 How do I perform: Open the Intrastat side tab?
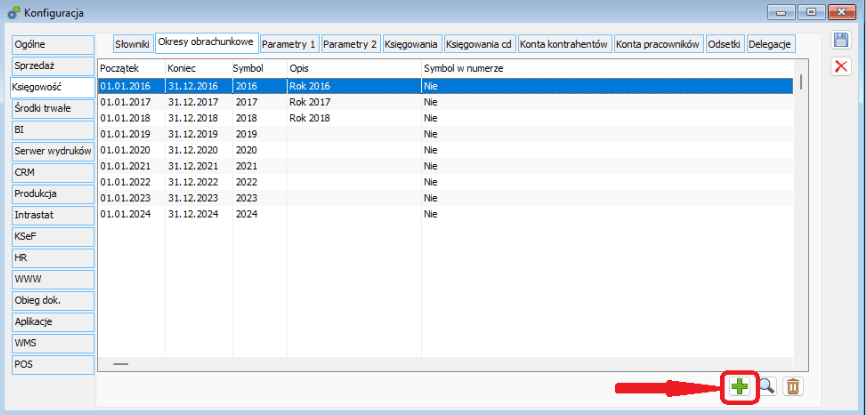(52, 215)
